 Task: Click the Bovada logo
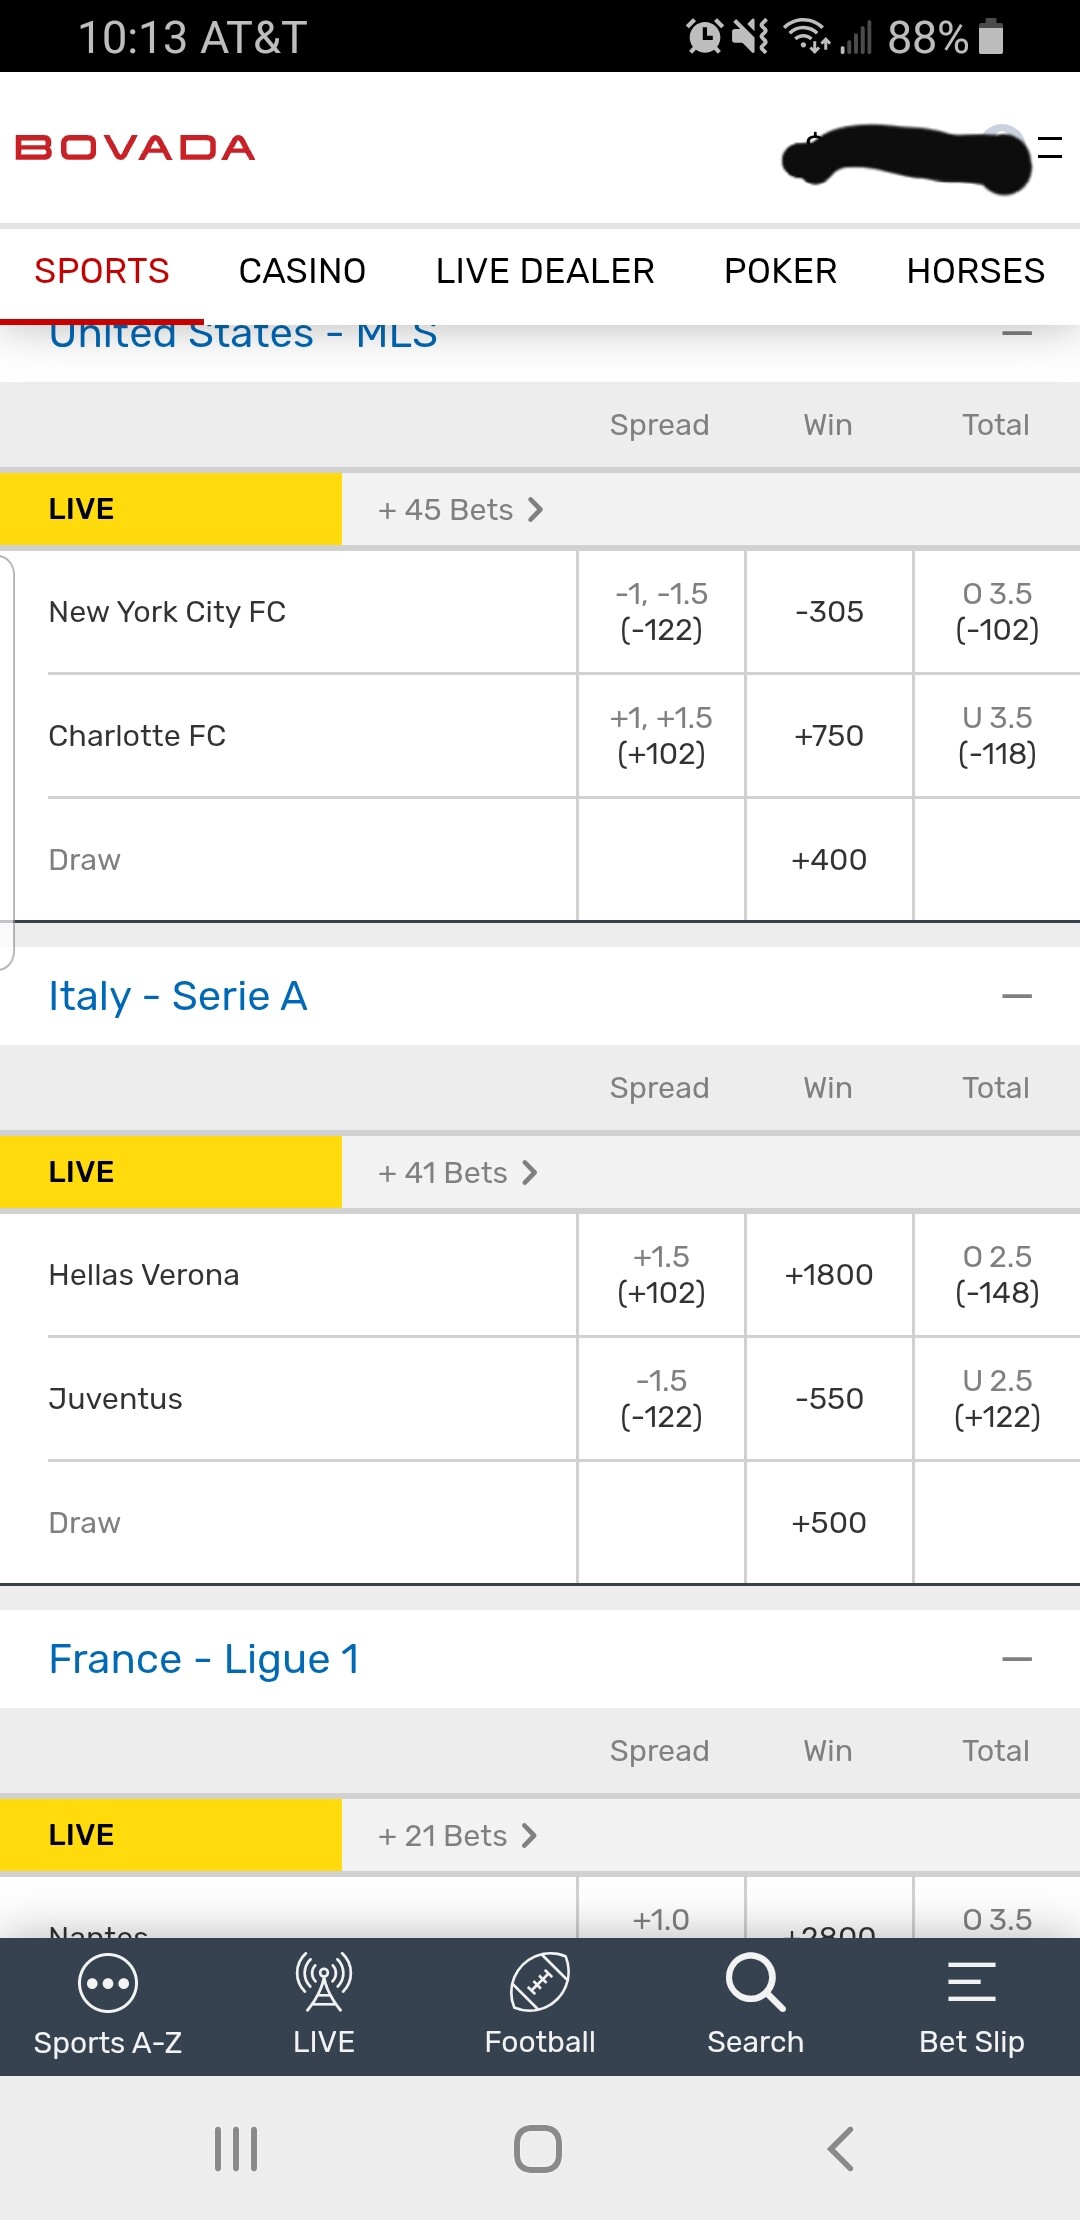click(x=135, y=148)
